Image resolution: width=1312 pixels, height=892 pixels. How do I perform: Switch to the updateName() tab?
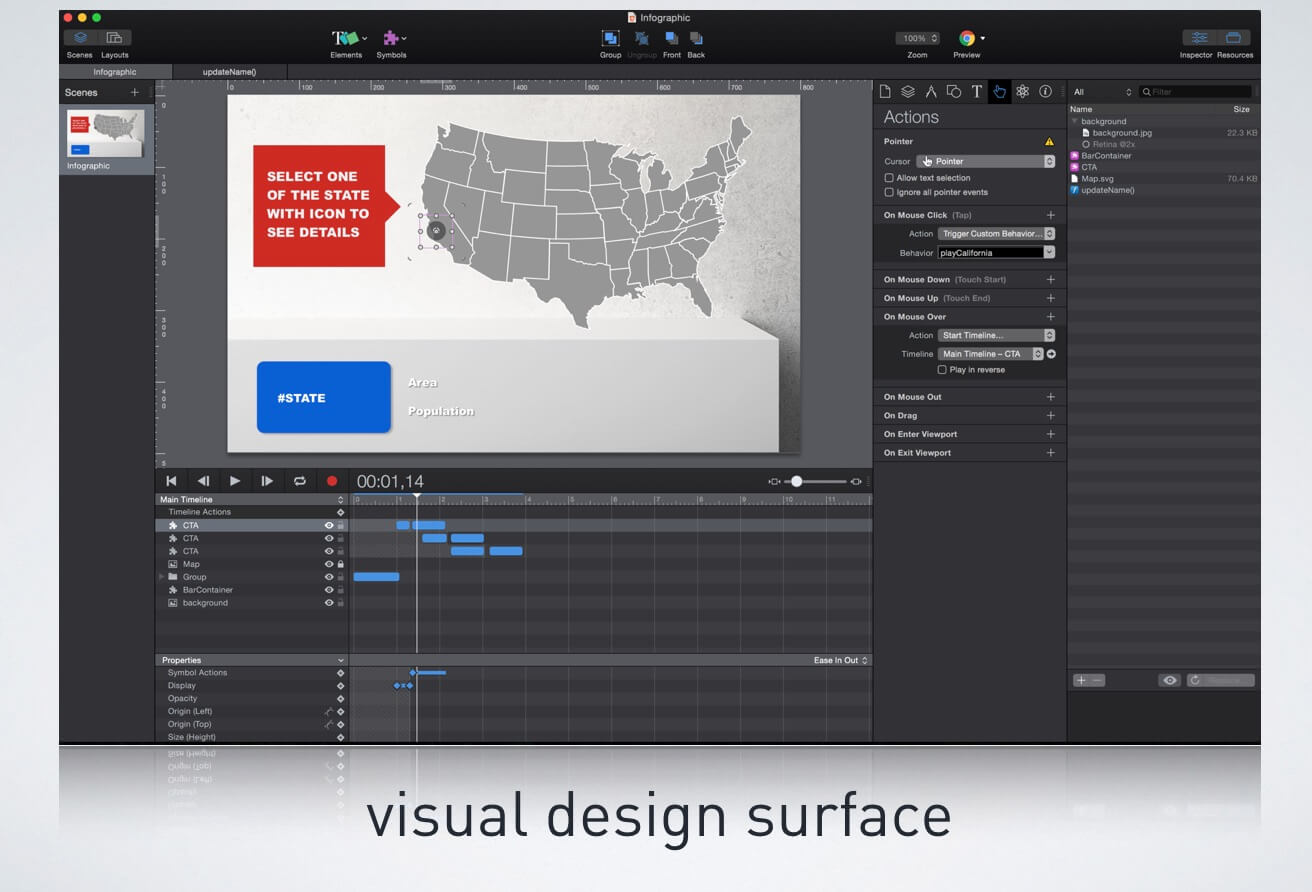pos(229,72)
